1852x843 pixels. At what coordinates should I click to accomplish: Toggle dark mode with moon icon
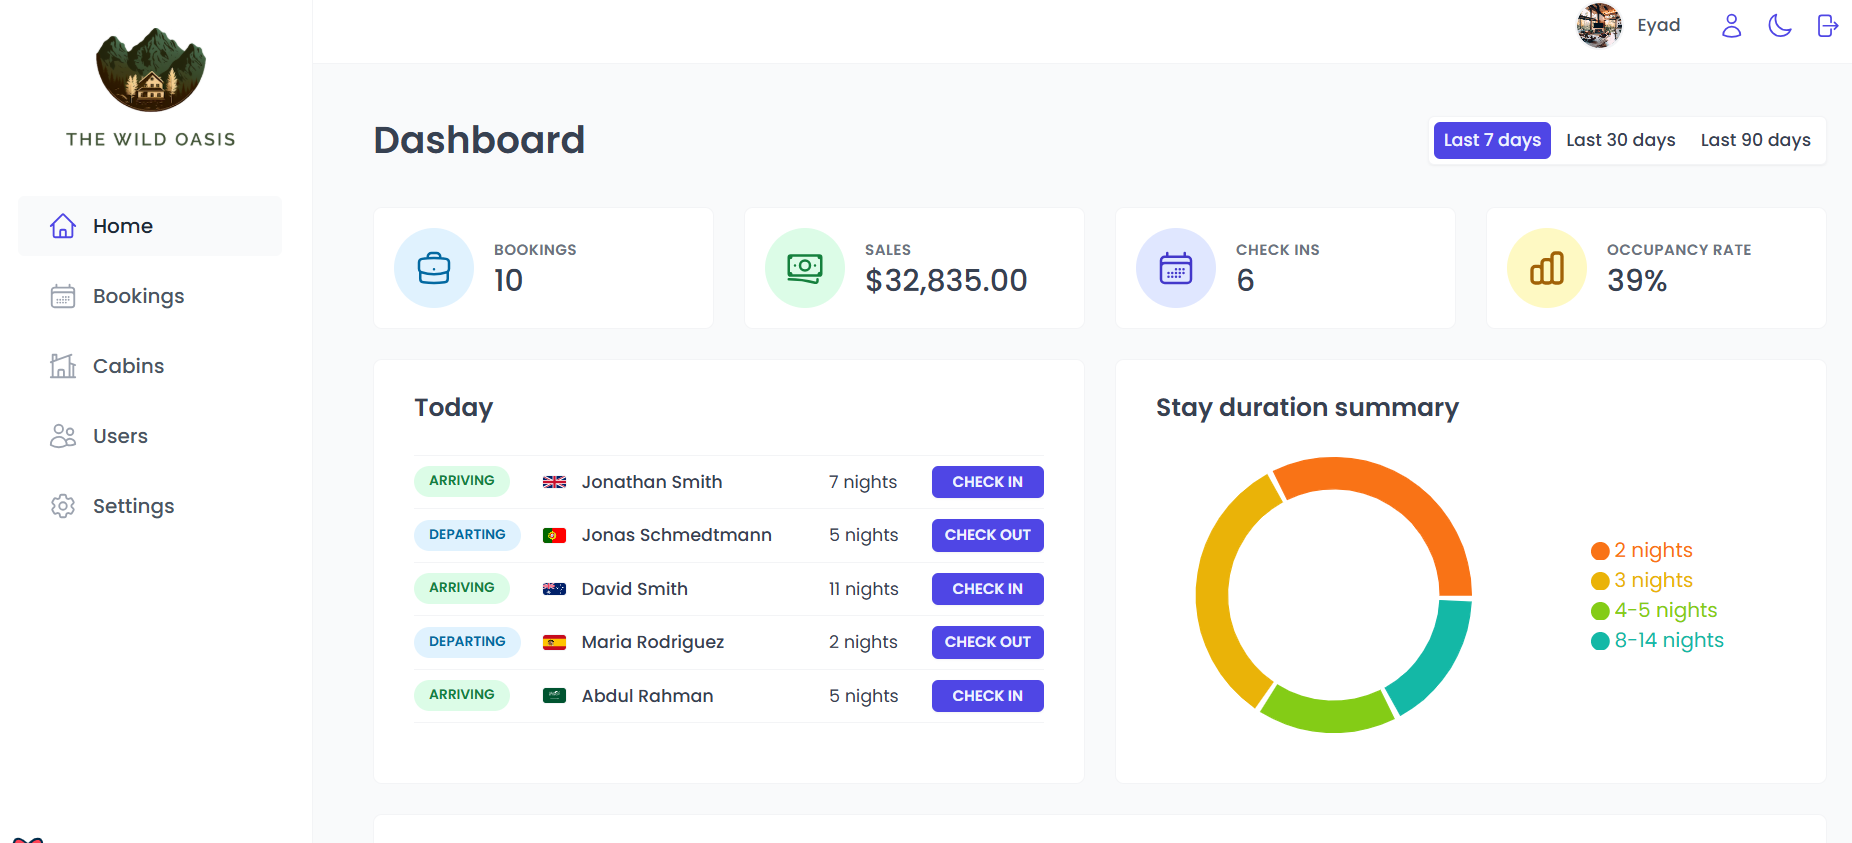point(1780,26)
